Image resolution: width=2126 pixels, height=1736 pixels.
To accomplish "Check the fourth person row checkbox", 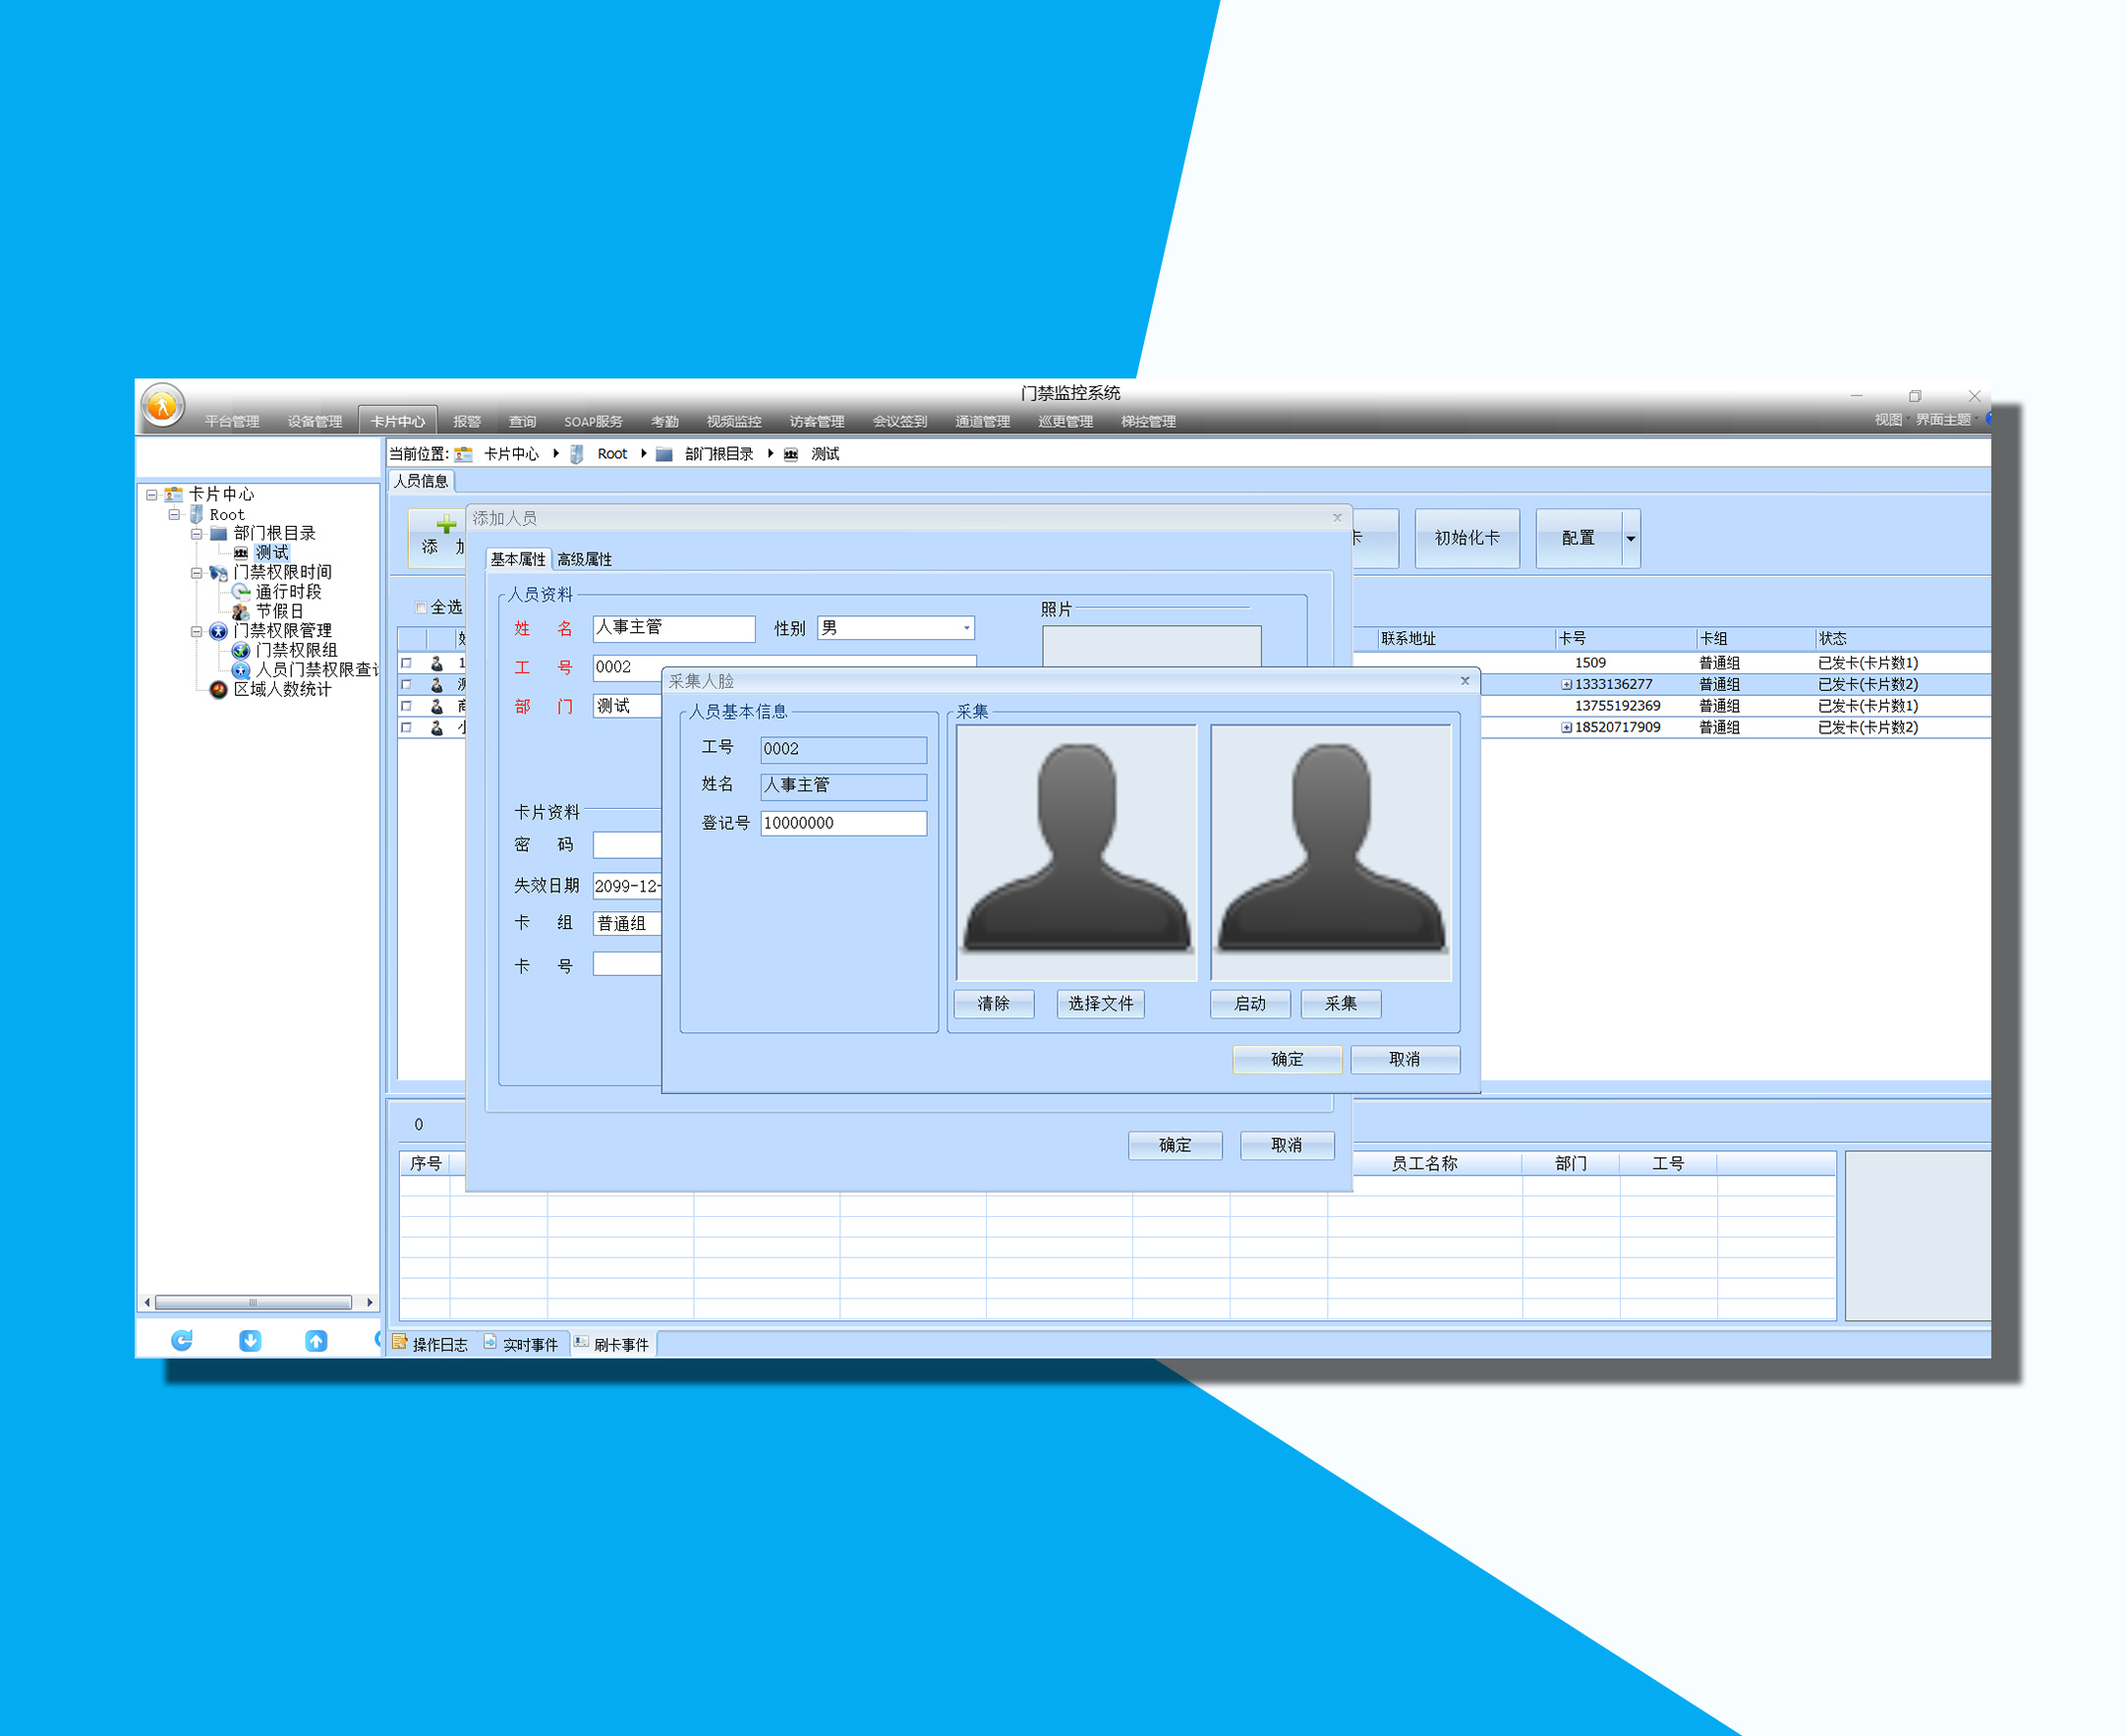I will (407, 728).
